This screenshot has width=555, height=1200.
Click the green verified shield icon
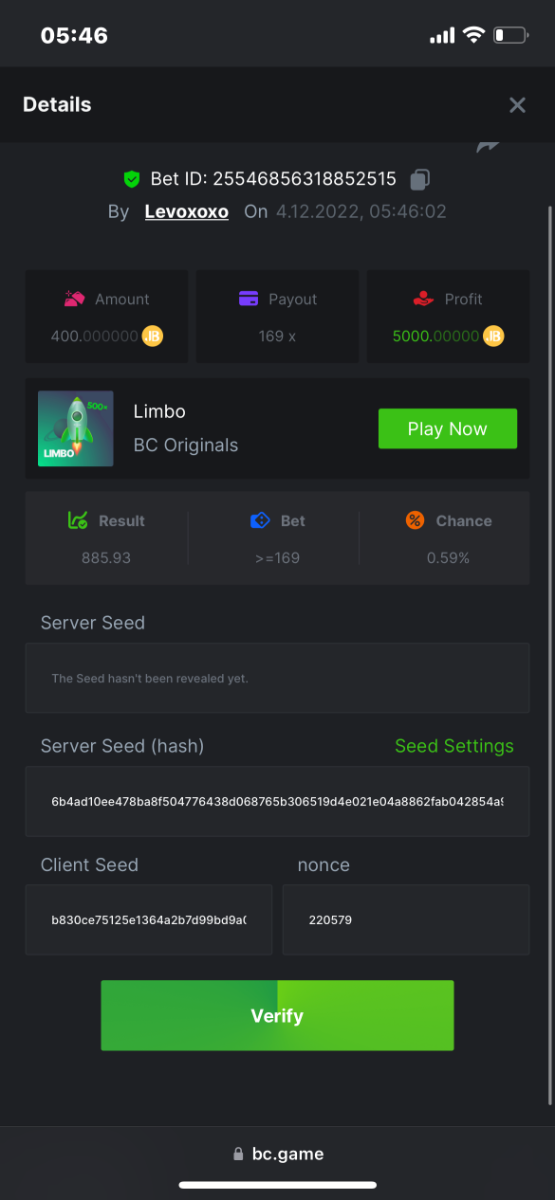click(x=131, y=179)
